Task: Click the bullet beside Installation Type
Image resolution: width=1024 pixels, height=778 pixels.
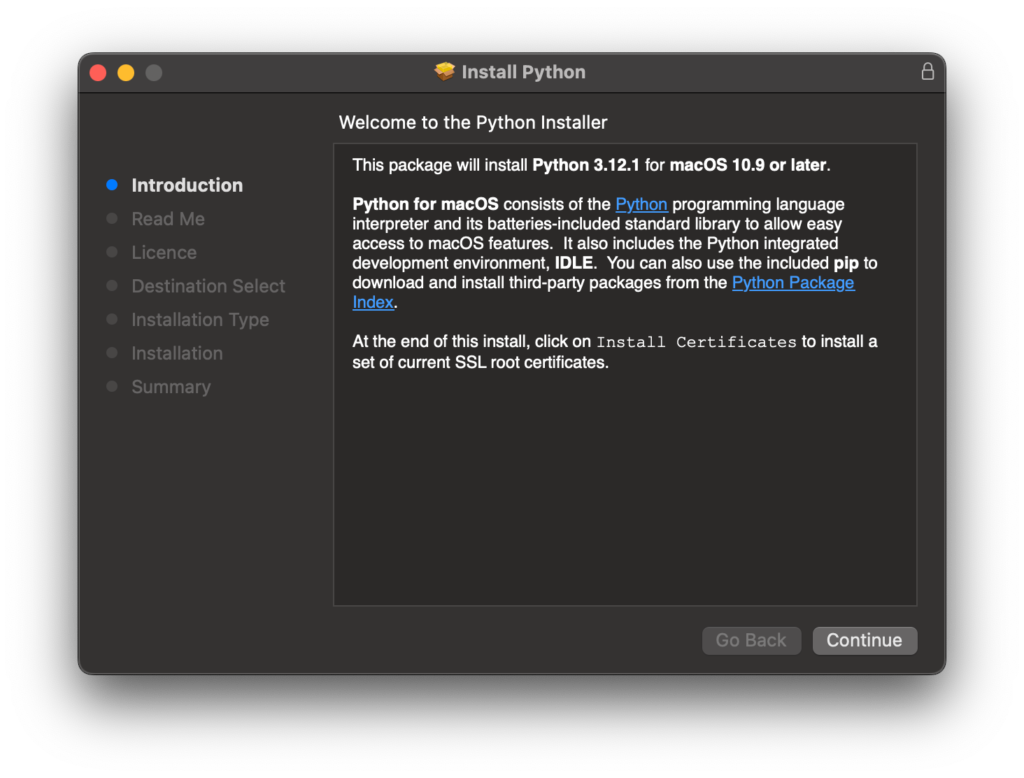Action: tap(110, 319)
